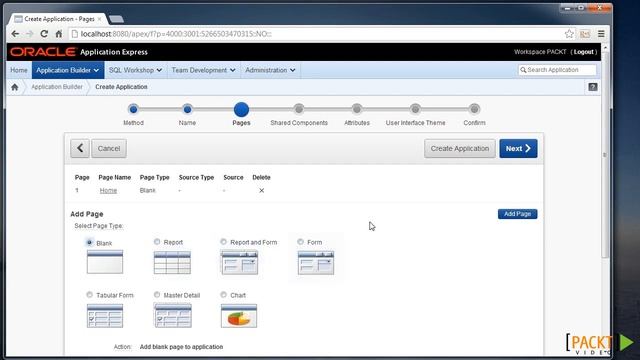
Task: Jump to Confirm wizard step
Action: click(x=474, y=109)
